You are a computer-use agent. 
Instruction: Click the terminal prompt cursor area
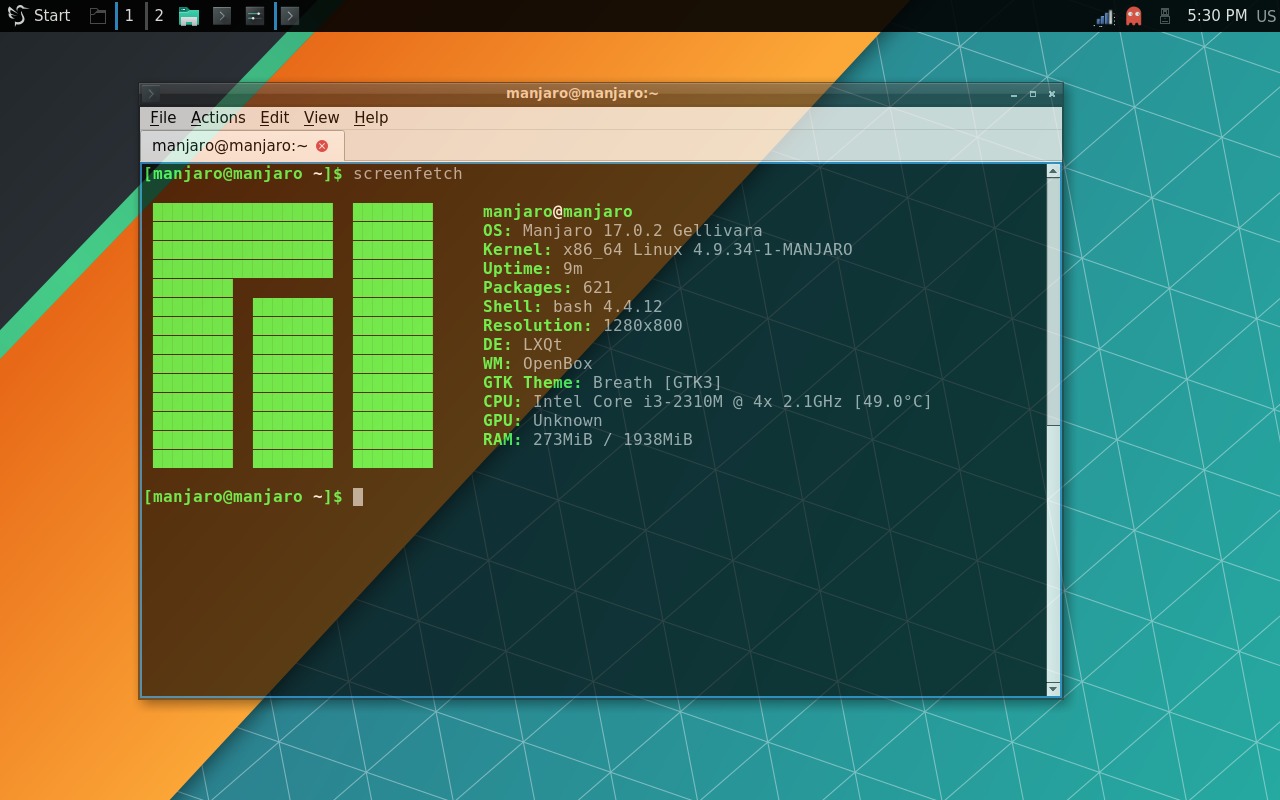coord(360,496)
